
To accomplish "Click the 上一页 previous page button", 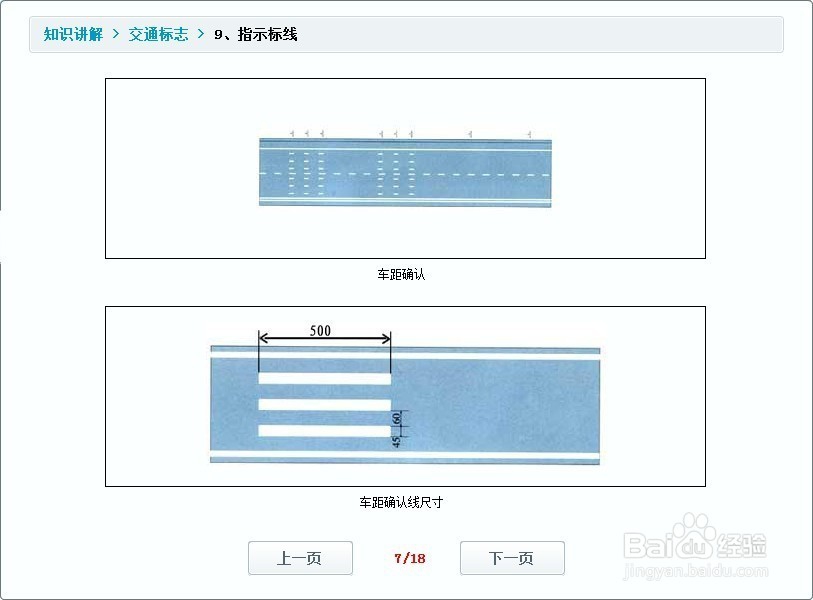I will coord(300,558).
